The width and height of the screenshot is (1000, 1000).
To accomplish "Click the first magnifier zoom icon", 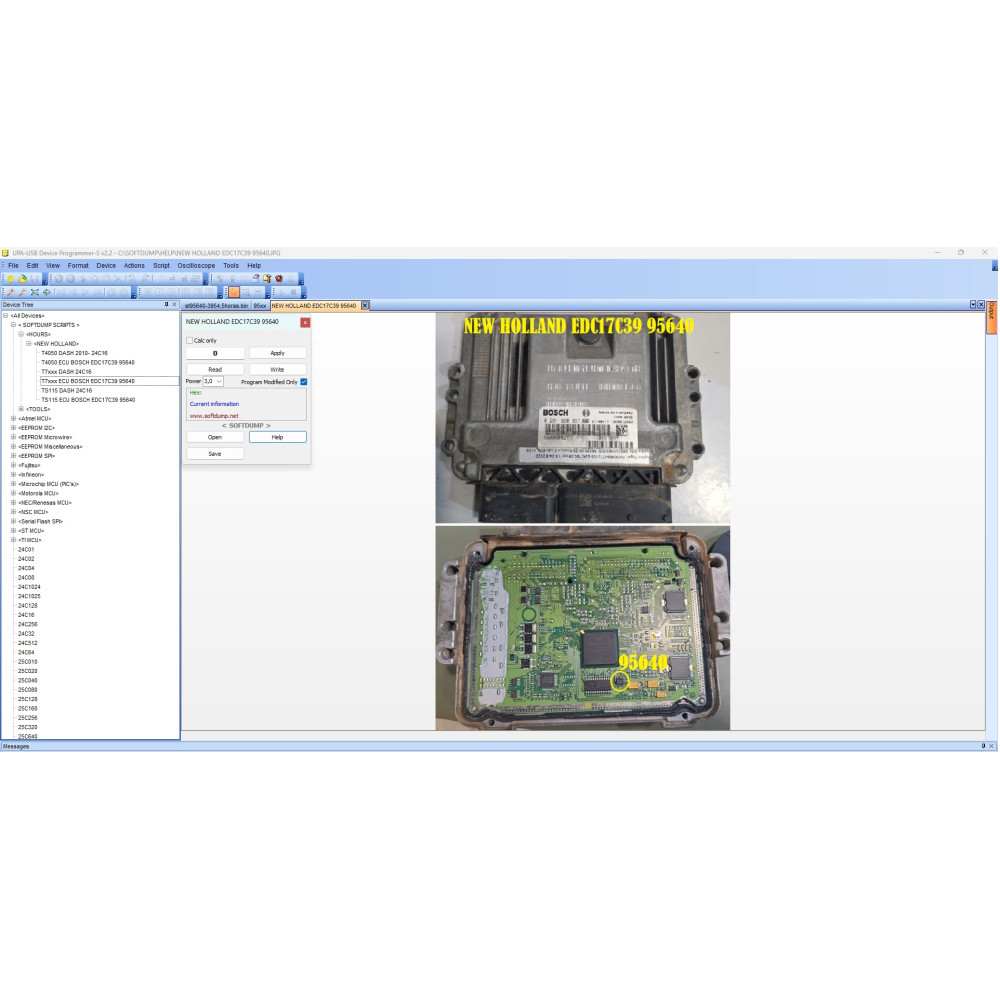I will coord(10,292).
